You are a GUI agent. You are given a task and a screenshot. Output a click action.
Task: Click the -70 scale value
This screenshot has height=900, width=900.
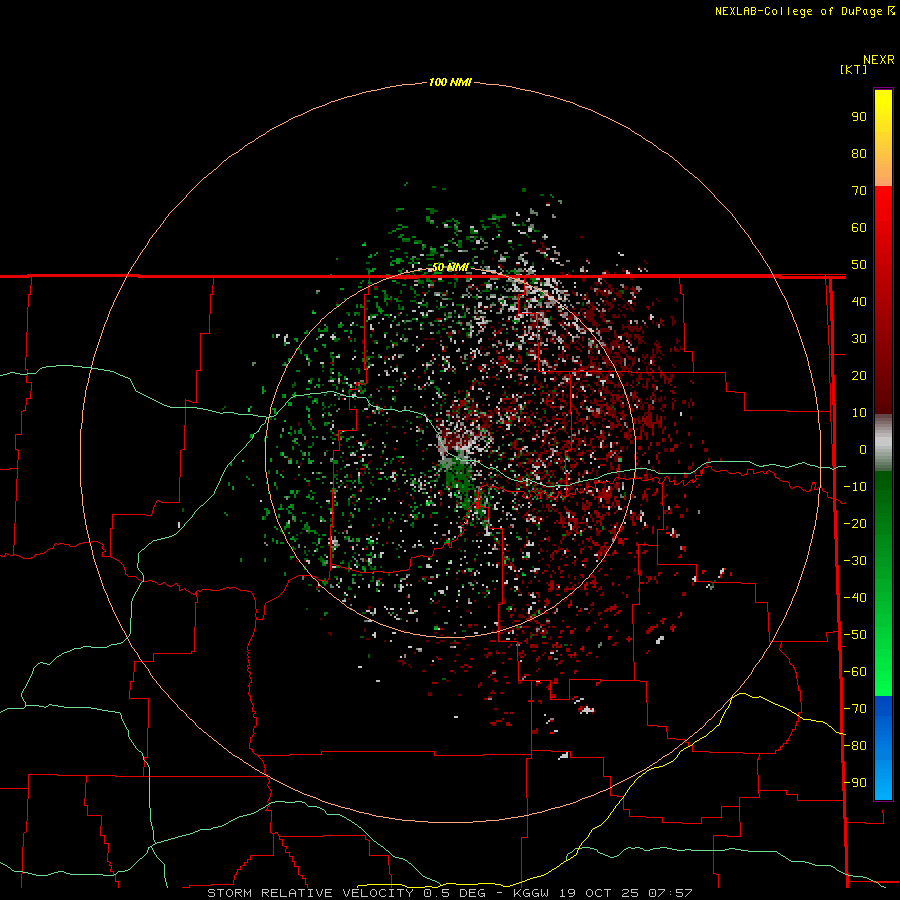click(x=855, y=709)
